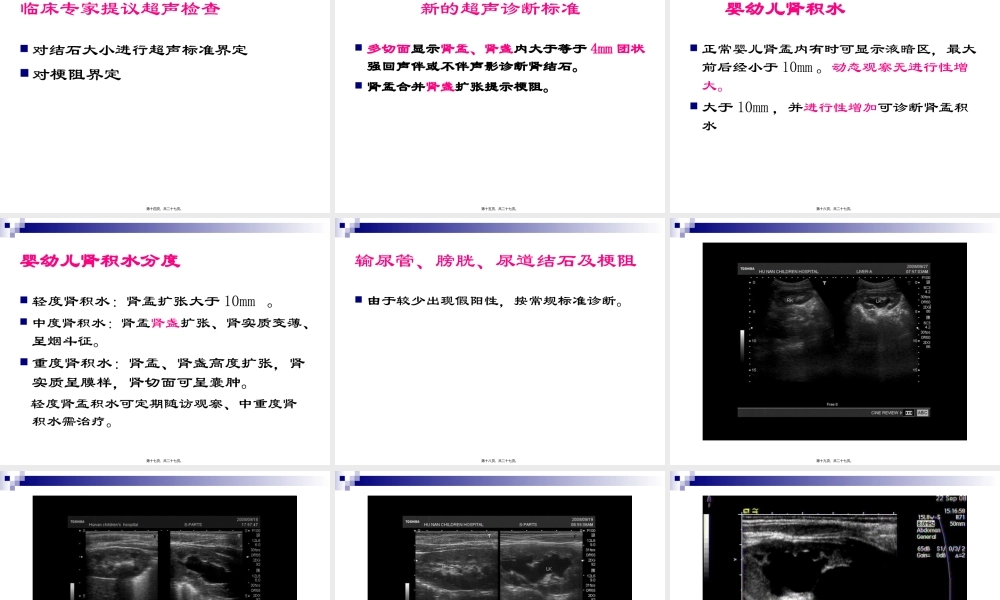This screenshot has height=600, width=1000.
Task: Toggle the 65dB dynamic range value
Action: (923, 549)
